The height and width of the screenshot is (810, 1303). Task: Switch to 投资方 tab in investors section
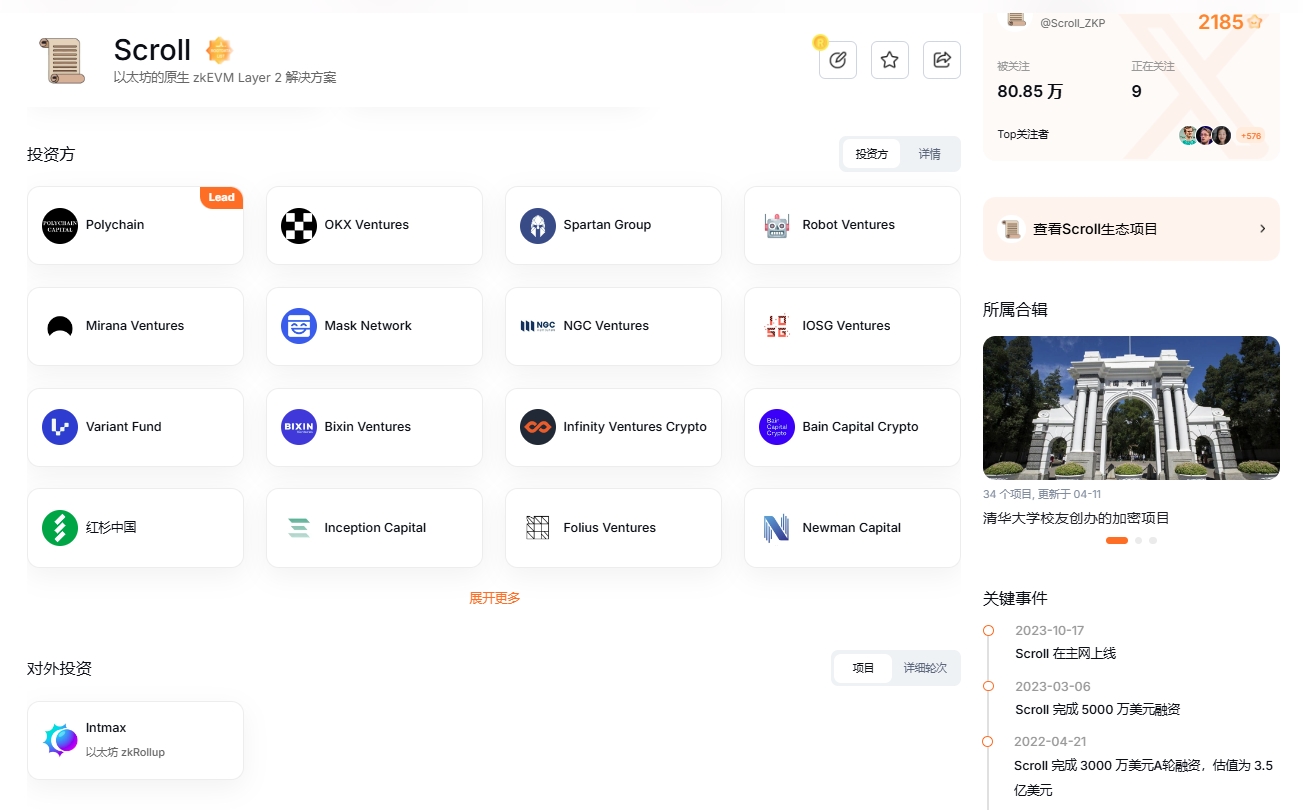pyautogui.click(x=871, y=154)
